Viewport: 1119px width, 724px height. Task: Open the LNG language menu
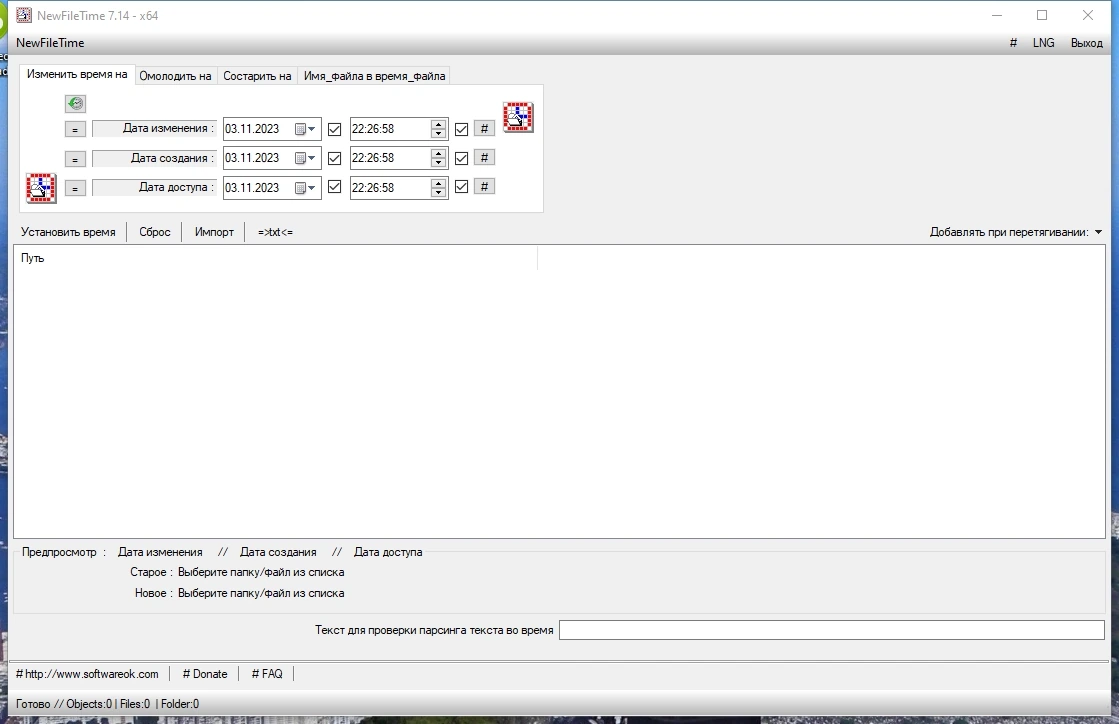click(x=1043, y=43)
